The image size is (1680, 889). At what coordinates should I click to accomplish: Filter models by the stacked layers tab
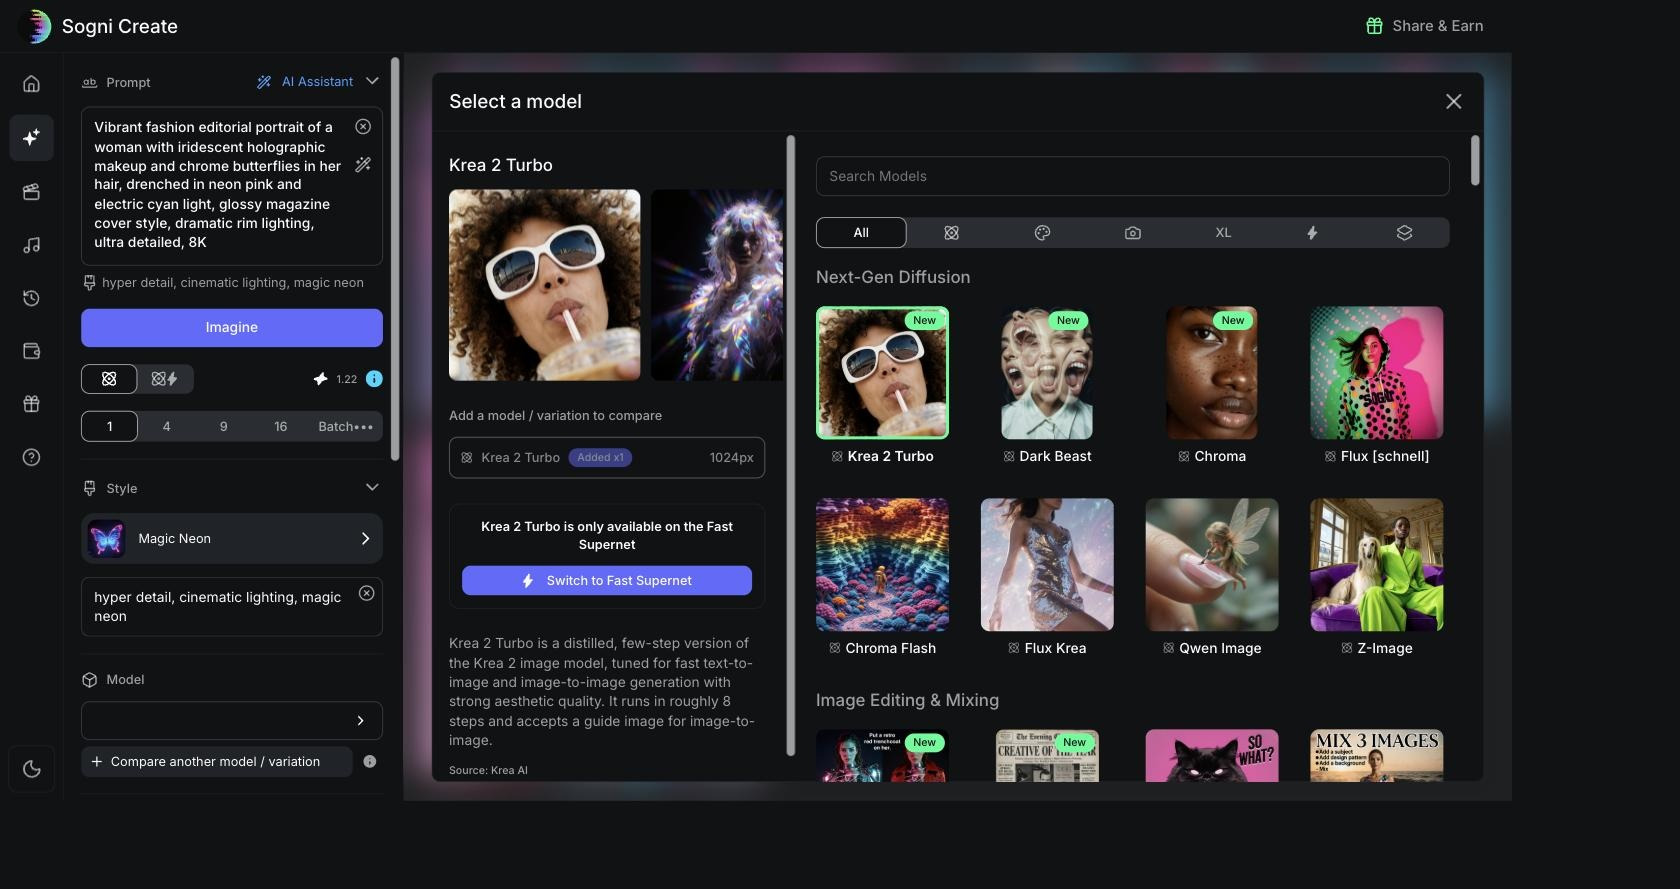click(x=1404, y=233)
